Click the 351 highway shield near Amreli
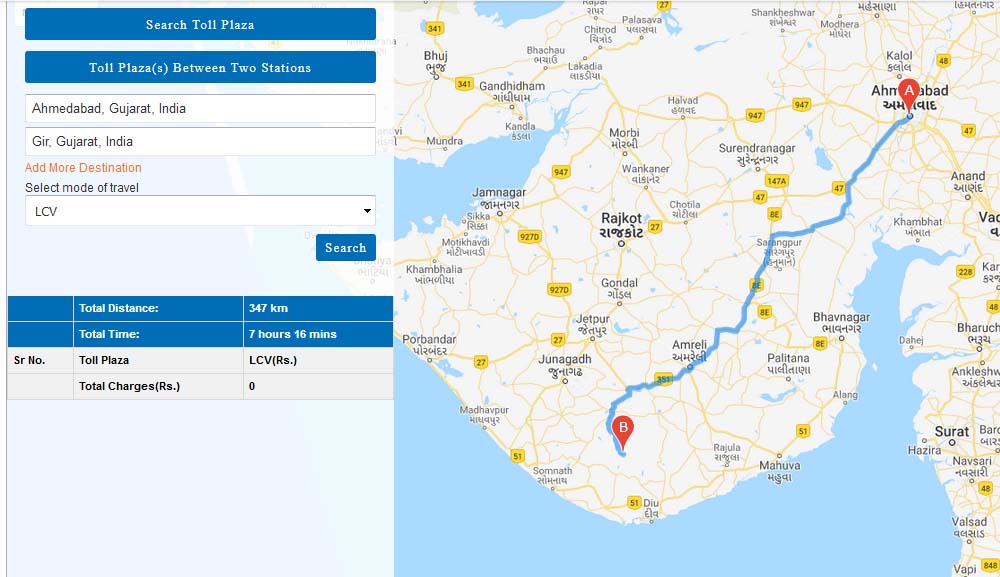The image size is (1000, 577). tap(662, 379)
